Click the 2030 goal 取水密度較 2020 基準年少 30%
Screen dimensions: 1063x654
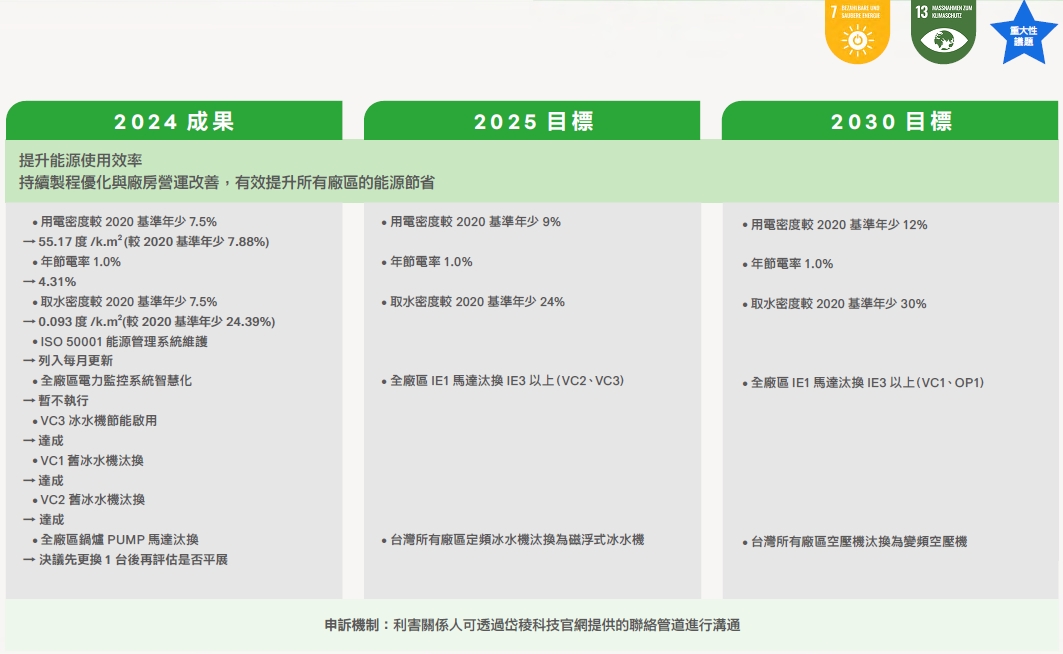[x=838, y=304]
